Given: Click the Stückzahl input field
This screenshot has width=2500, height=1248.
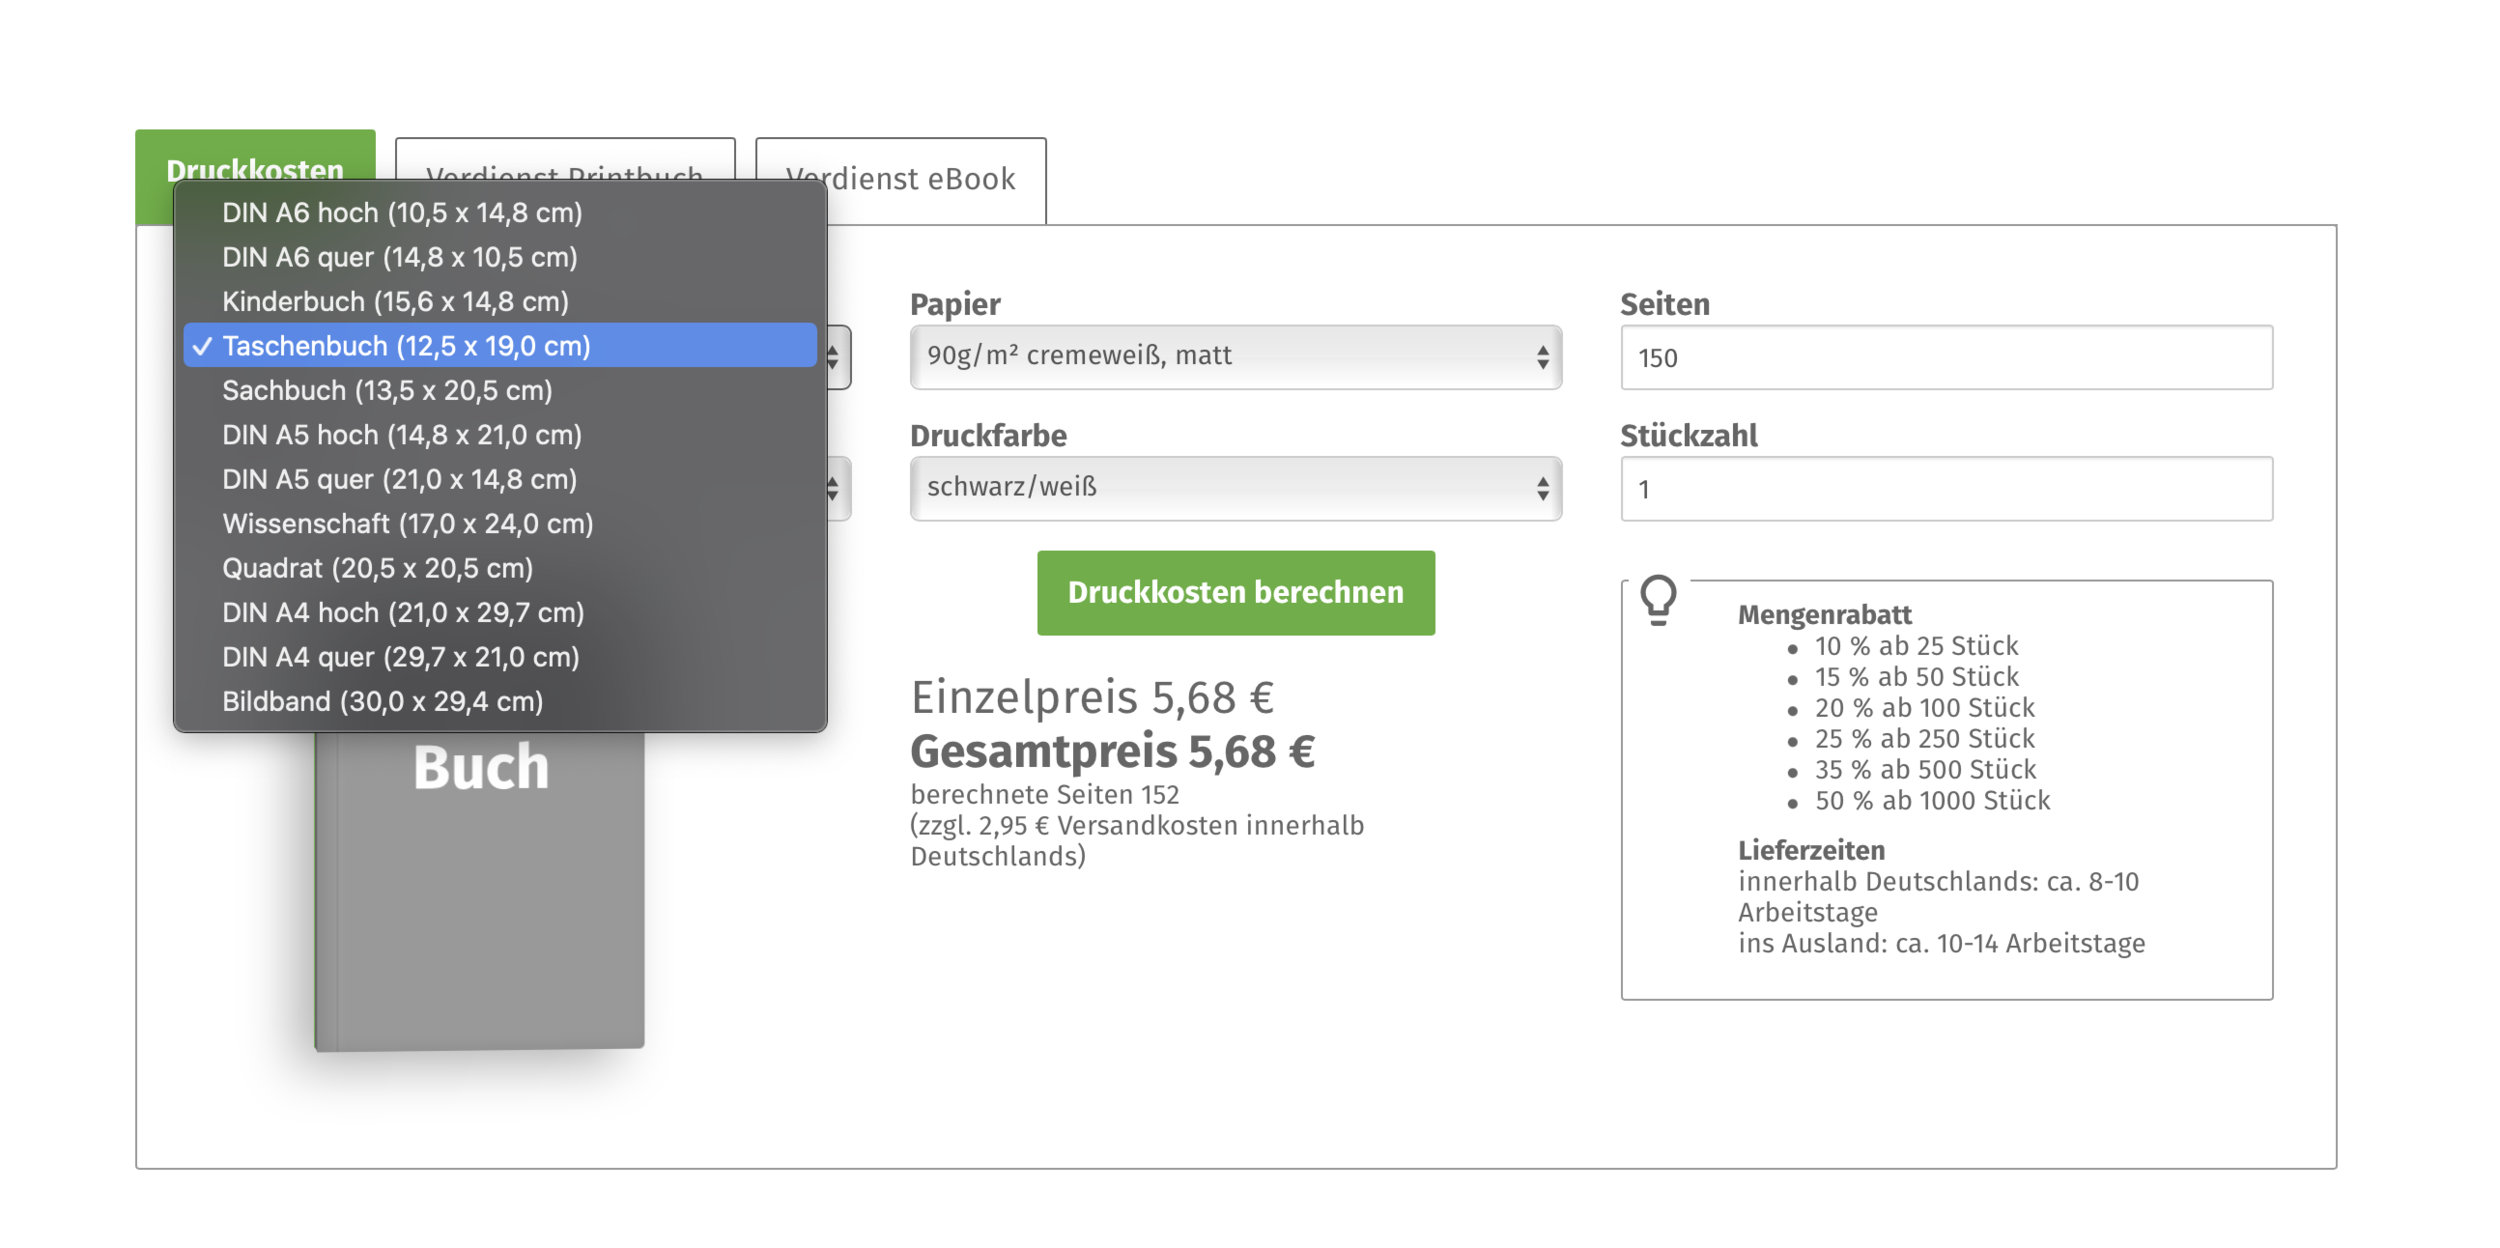Looking at the screenshot, I should [1946, 489].
